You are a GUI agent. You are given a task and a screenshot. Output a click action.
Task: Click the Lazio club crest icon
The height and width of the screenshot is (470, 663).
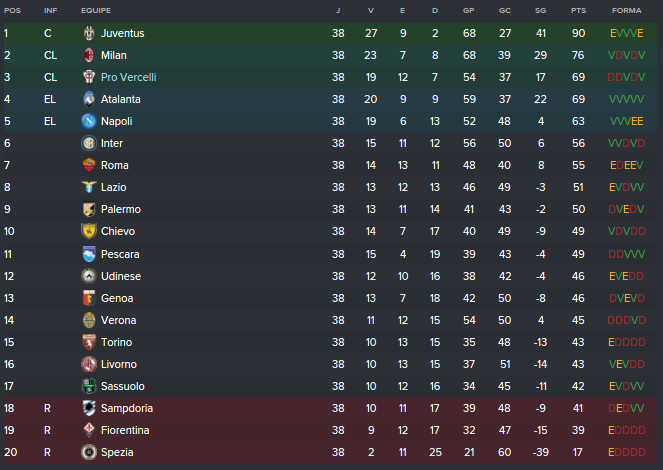pyautogui.click(x=89, y=187)
